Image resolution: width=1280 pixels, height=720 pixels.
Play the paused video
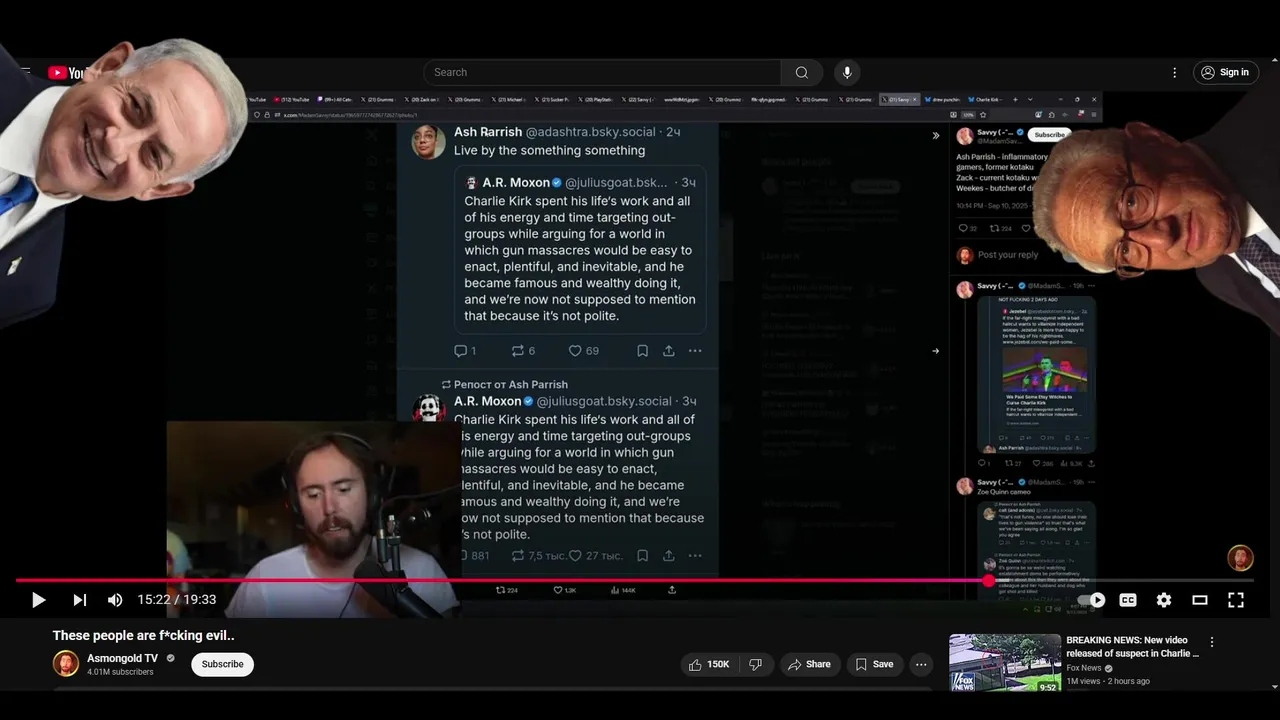[38, 600]
